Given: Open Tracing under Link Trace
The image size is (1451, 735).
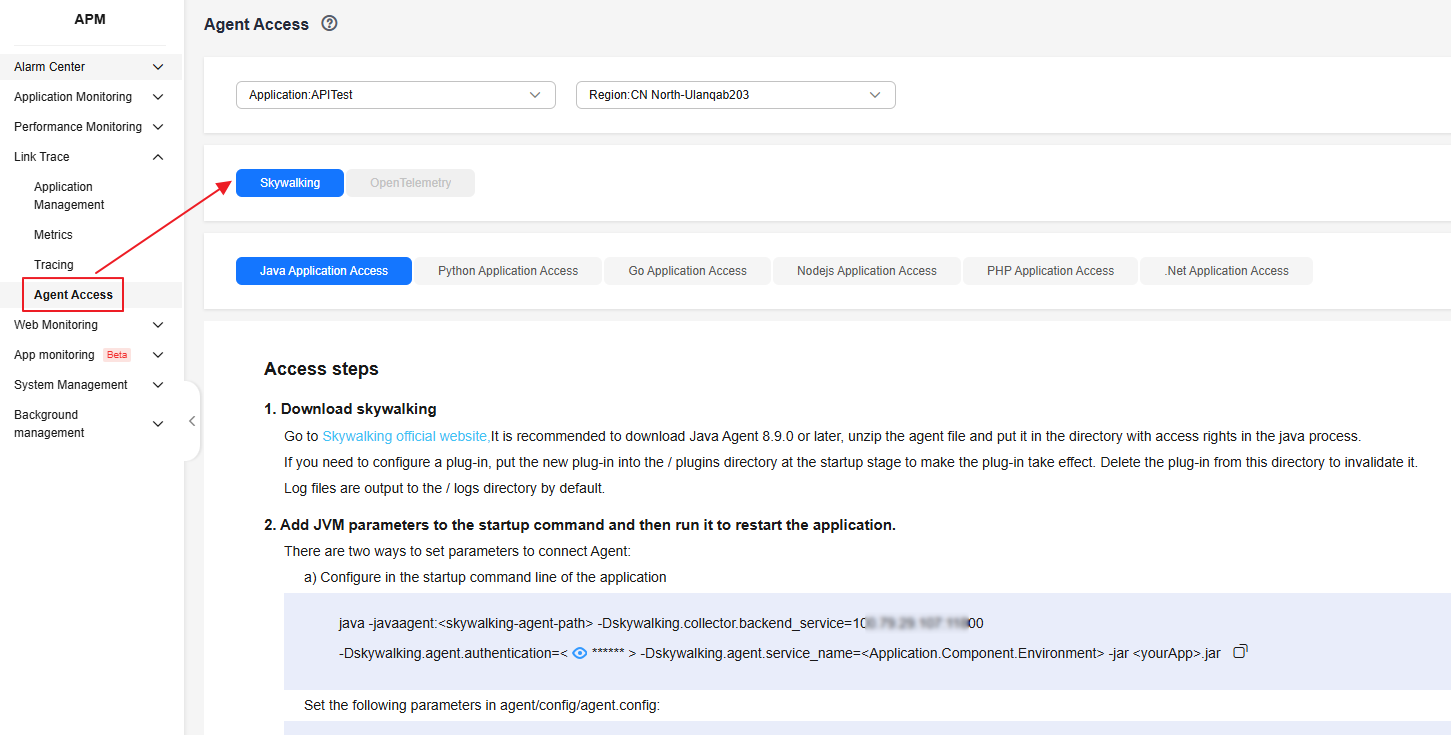Looking at the screenshot, I should coord(54,265).
